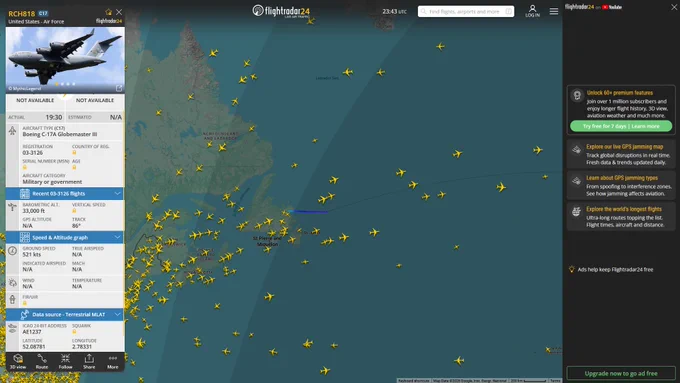Click the Keyboard shortcuts link on map footer
680x383 pixels.
tap(414, 380)
